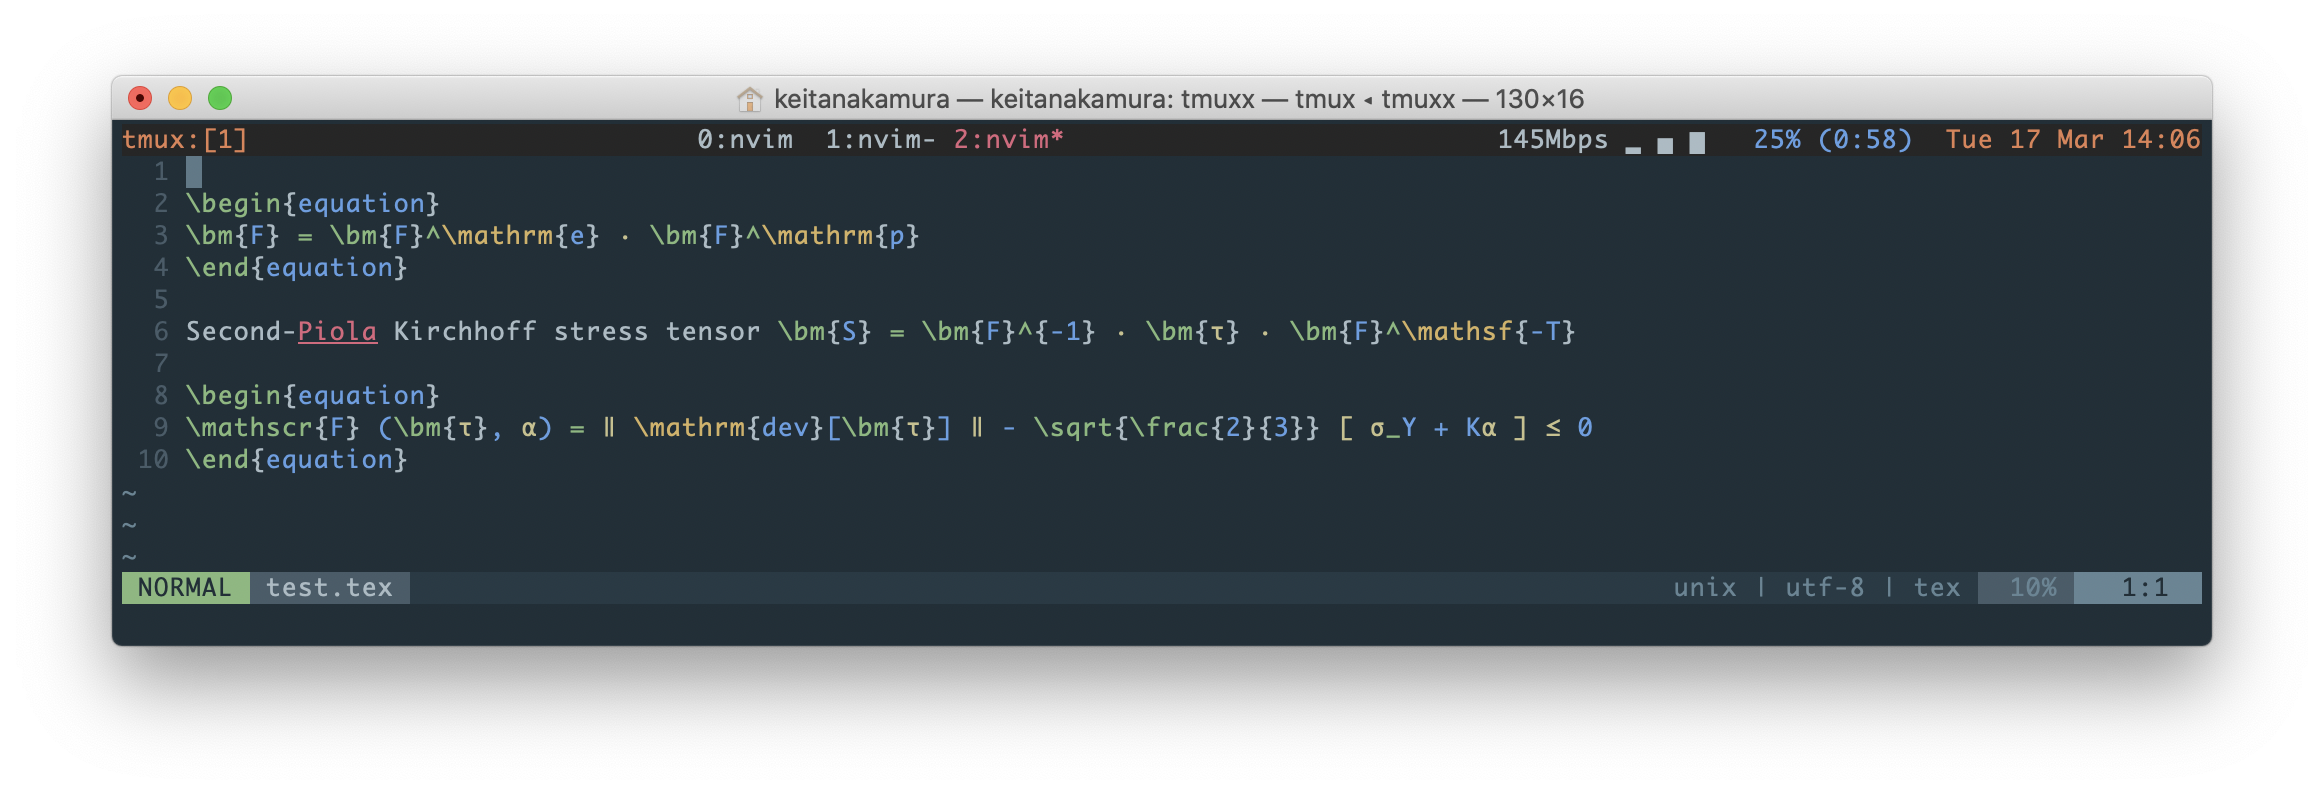The image size is (2324, 794).
Task: Click \begin{equation} on line 8
Action: coord(313,395)
